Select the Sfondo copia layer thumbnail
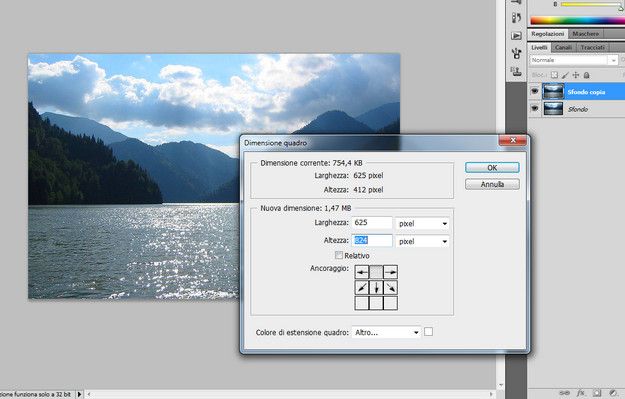Image resolution: width=625 pixels, height=399 pixels. pyautogui.click(x=553, y=92)
